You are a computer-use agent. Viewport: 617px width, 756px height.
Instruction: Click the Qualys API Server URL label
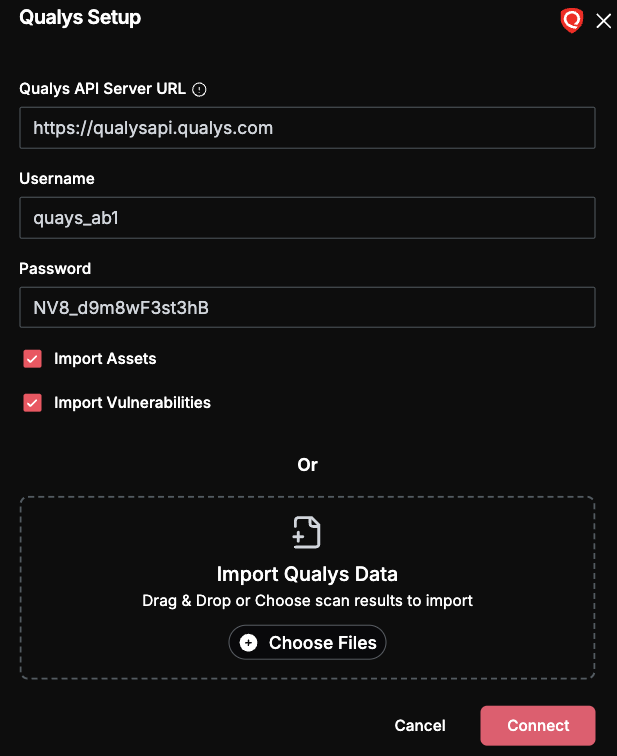(102, 89)
